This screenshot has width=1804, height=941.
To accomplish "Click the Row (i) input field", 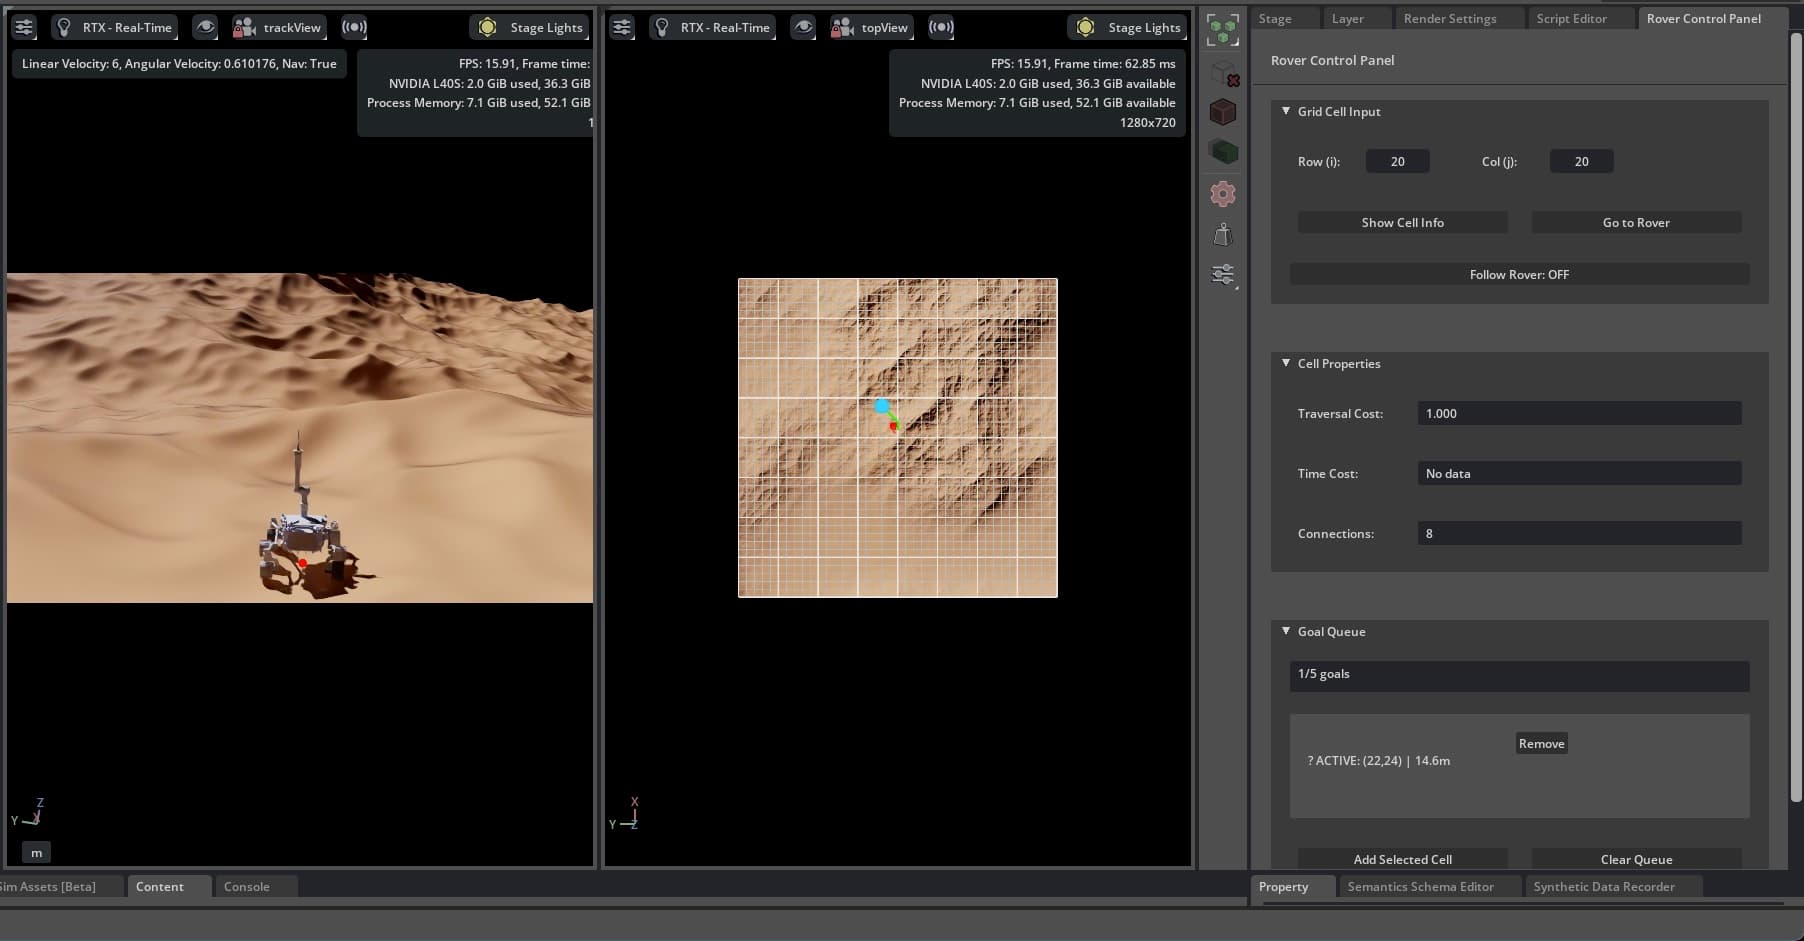I will 1396,161.
